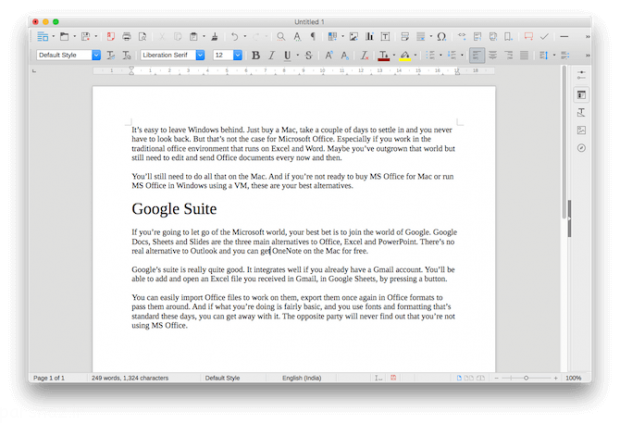Click the Insert Comment red icon

528,37
